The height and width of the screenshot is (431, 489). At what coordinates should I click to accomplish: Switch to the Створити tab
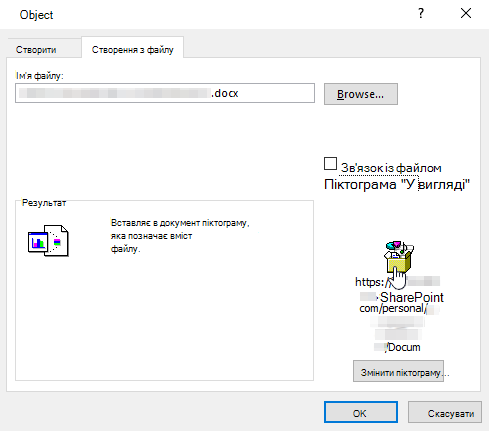click(x=36, y=50)
